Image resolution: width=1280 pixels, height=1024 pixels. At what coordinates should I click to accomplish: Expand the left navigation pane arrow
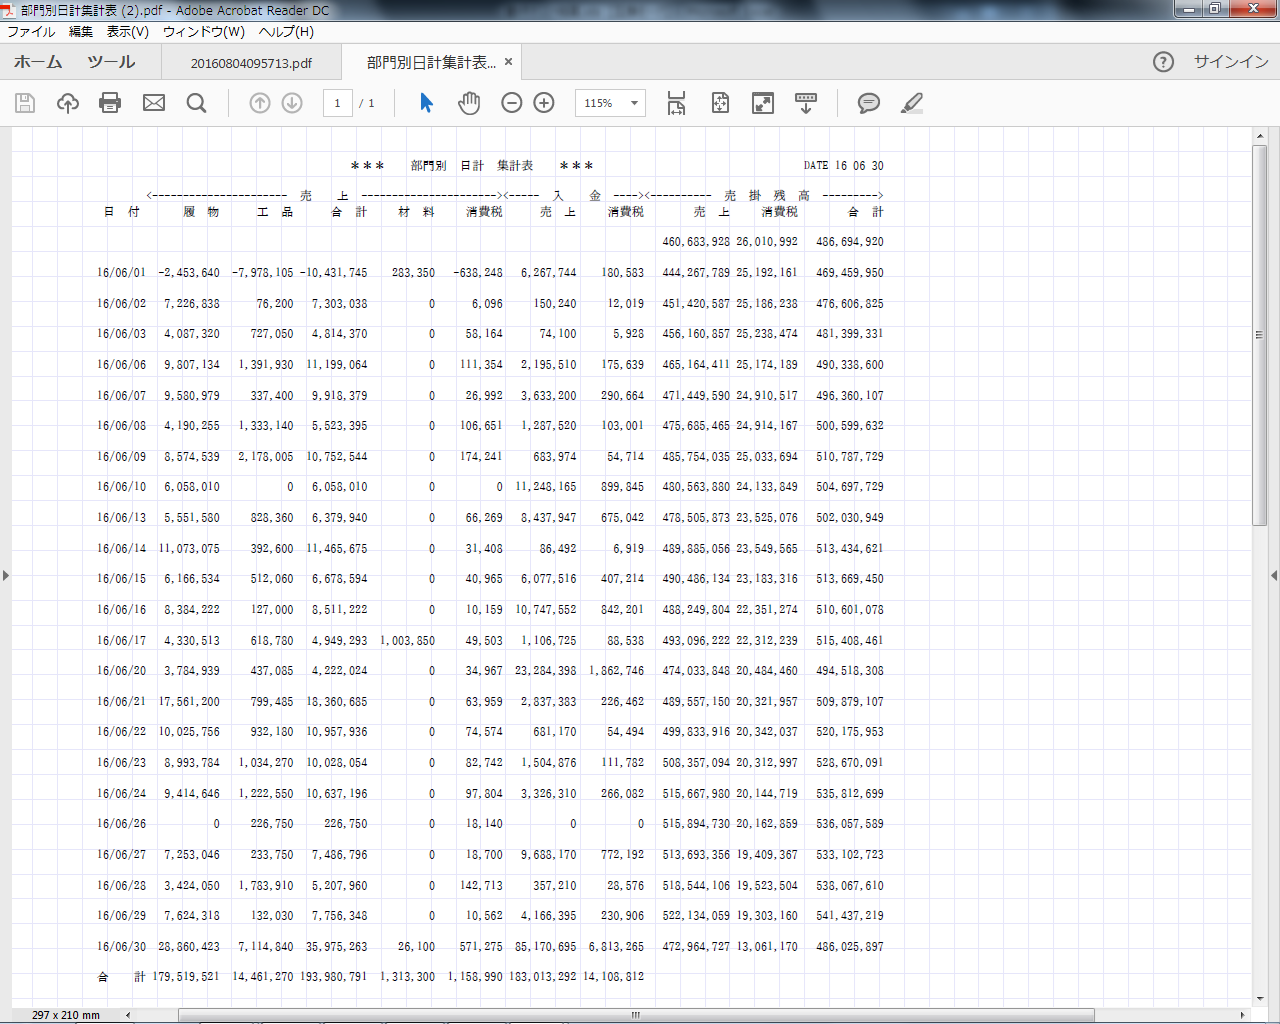[x=6, y=575]
